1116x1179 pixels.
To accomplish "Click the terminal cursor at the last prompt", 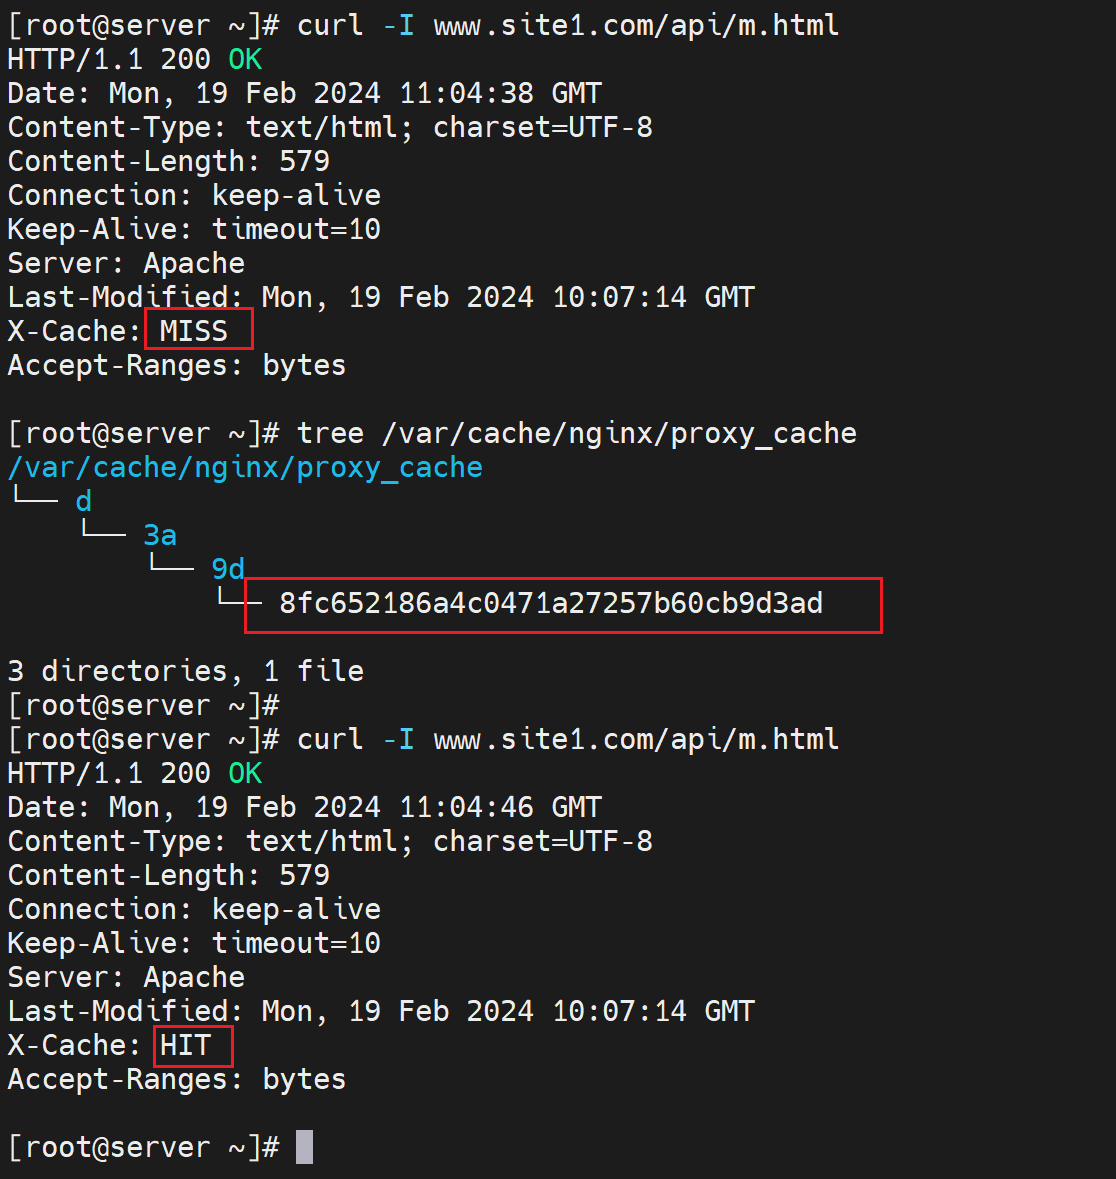I will [x=305, y=1147].
